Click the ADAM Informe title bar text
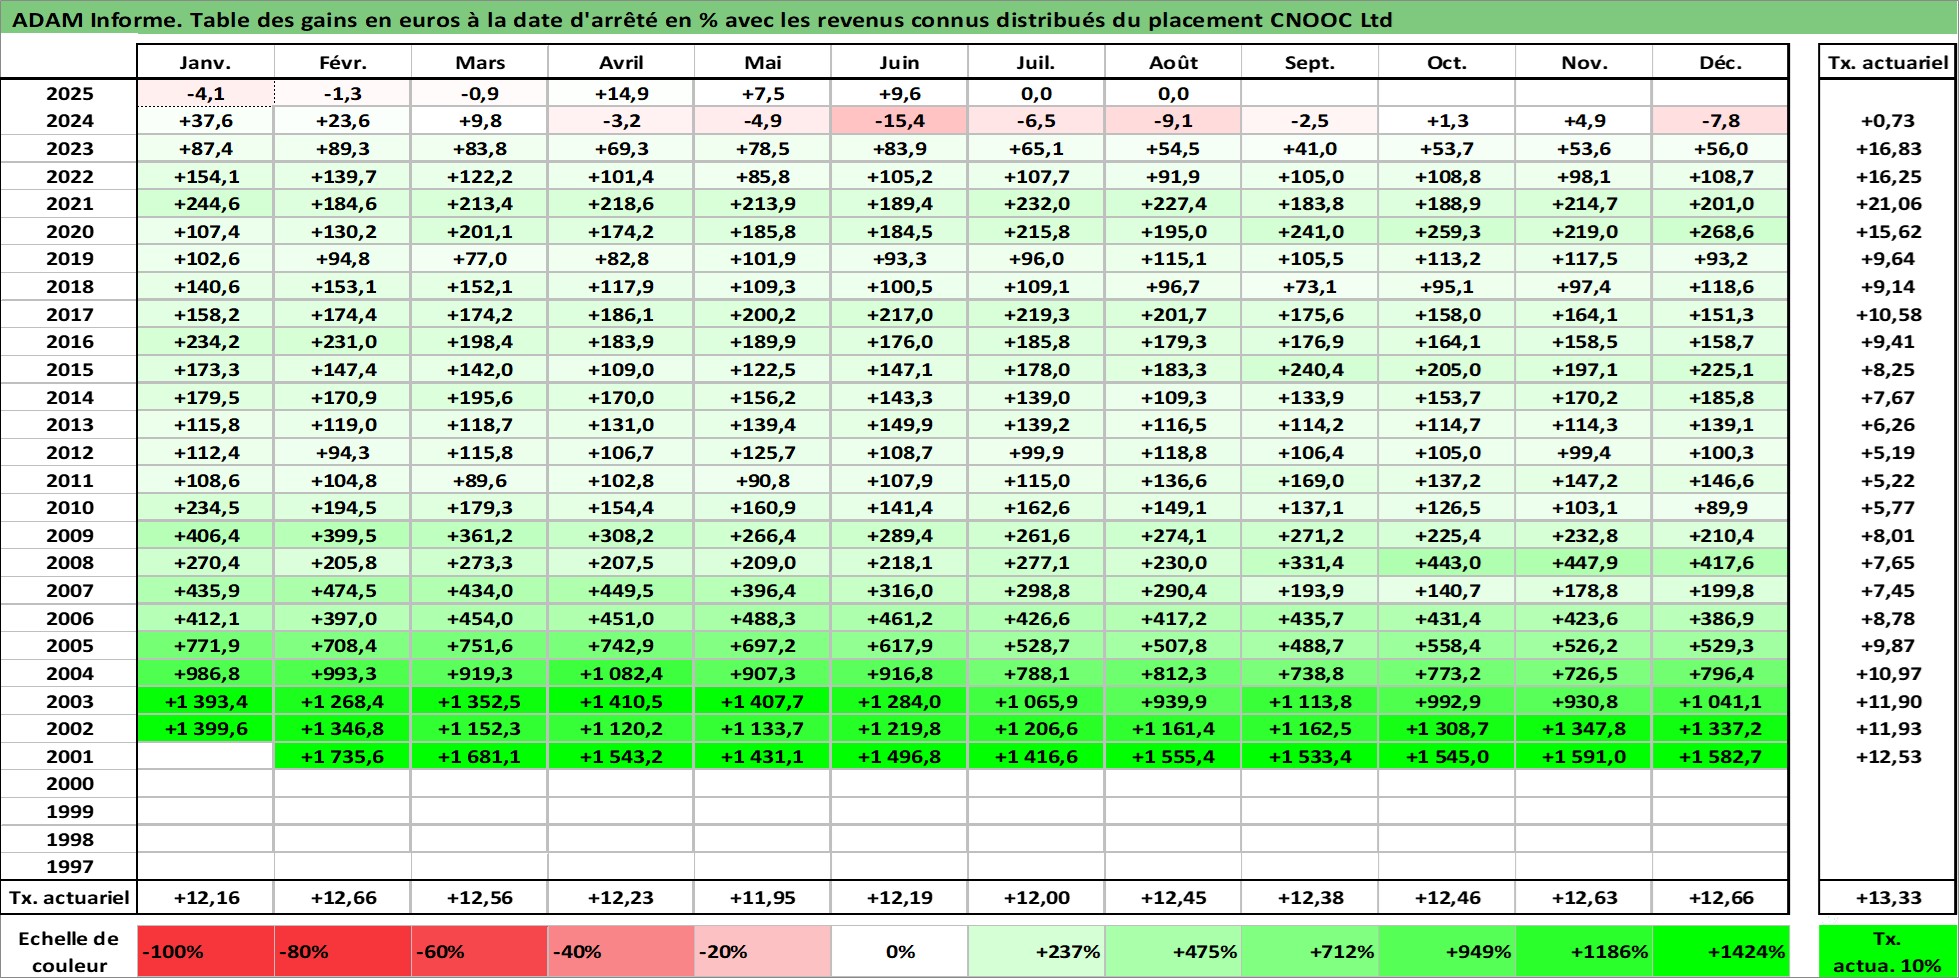The image size is (1959, 978). 701,20
